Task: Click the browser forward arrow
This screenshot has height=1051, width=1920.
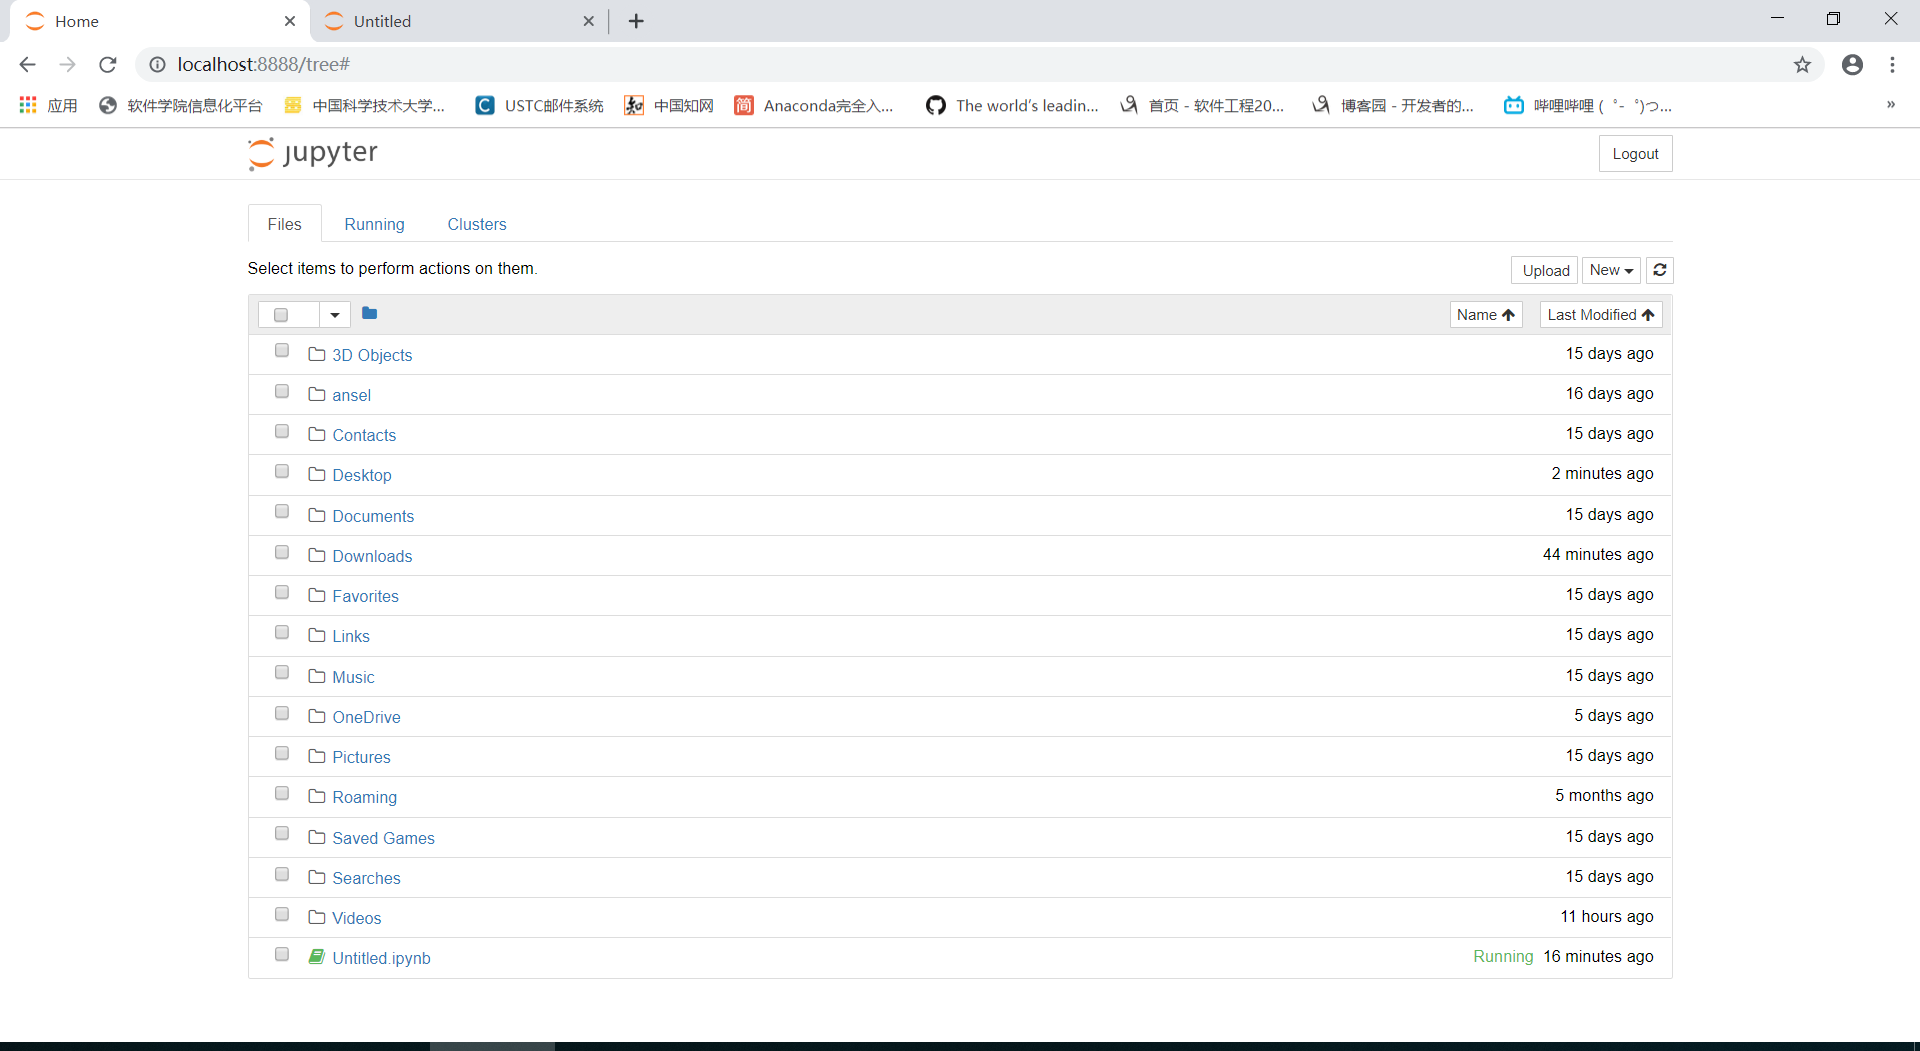Action: 67,64
